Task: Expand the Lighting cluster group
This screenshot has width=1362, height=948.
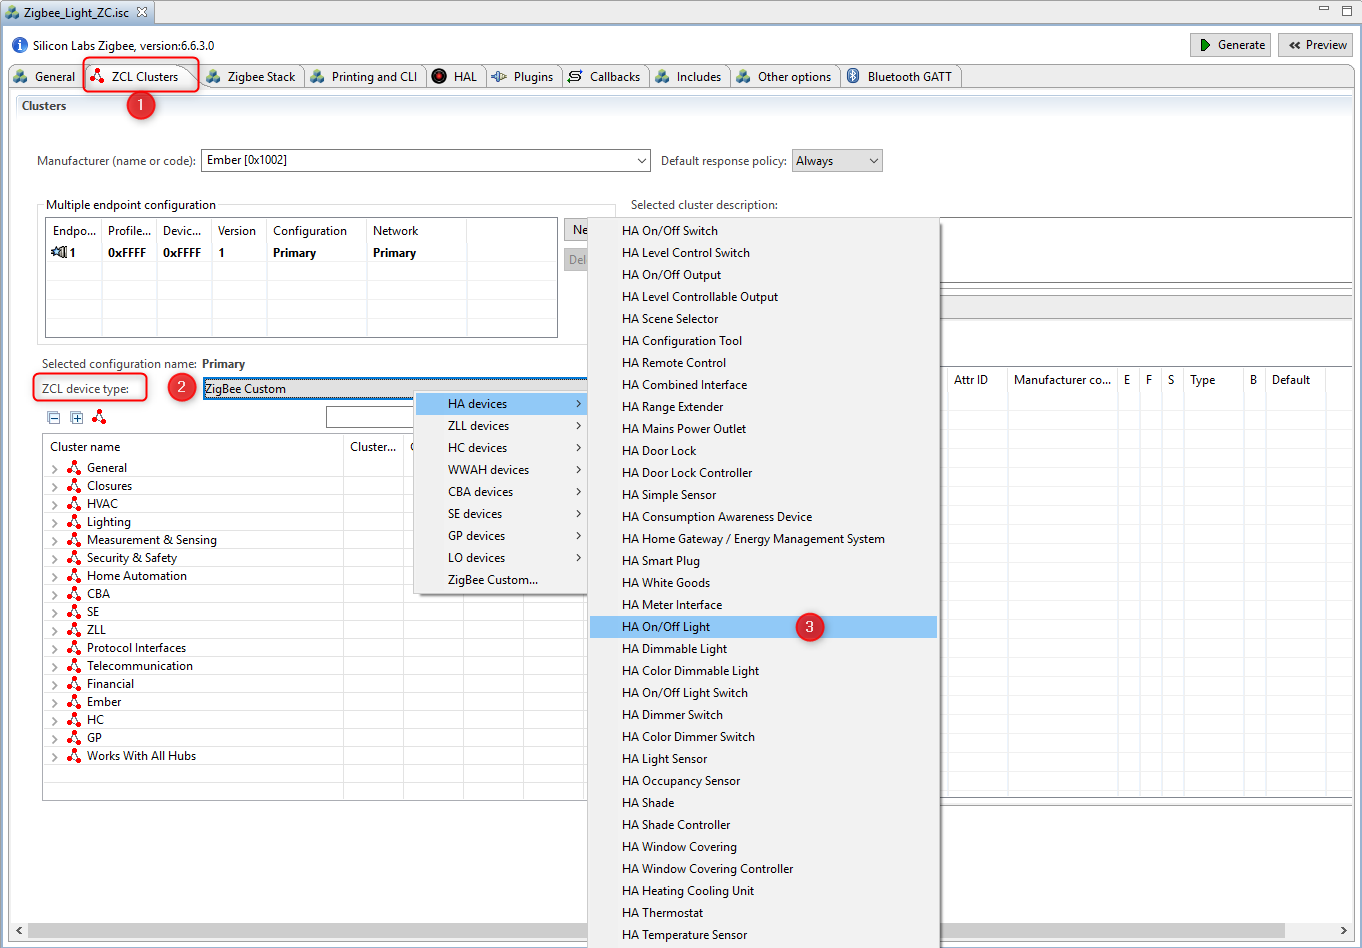Action: (x=55, y=522)
